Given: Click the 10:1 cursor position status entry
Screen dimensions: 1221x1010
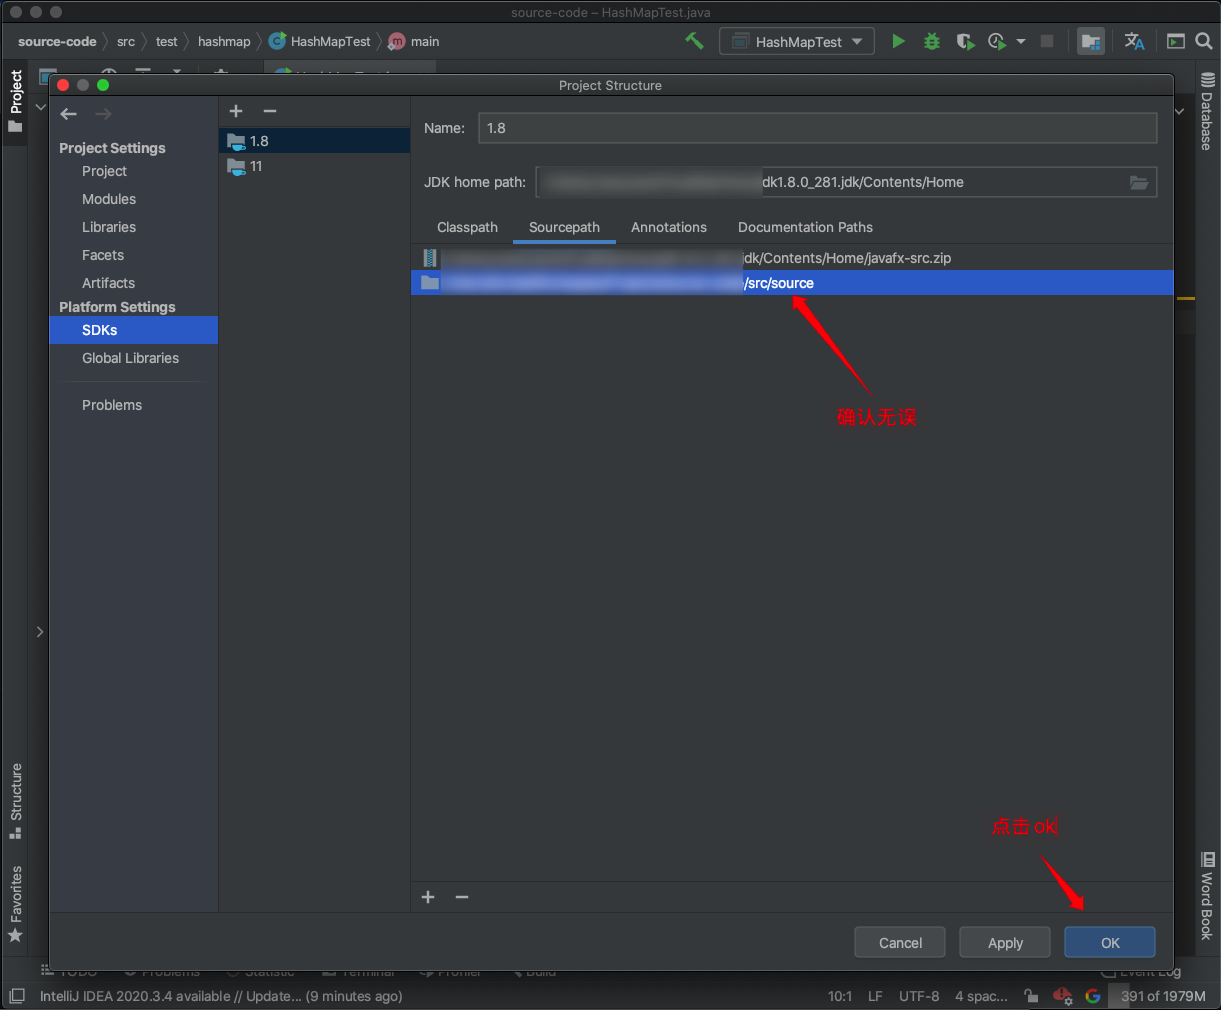Looking at the screenshot, I should [x=840, y=996].
